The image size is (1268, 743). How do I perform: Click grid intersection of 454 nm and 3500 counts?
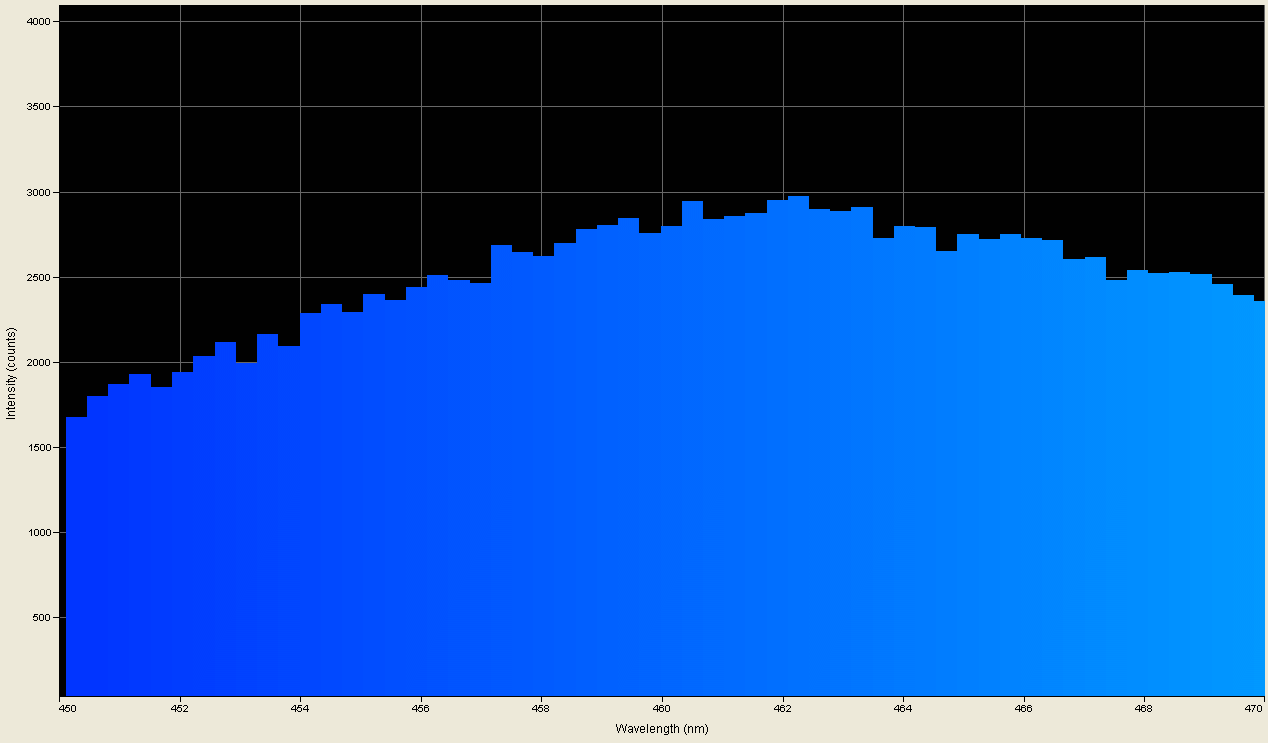coord(301,107)
